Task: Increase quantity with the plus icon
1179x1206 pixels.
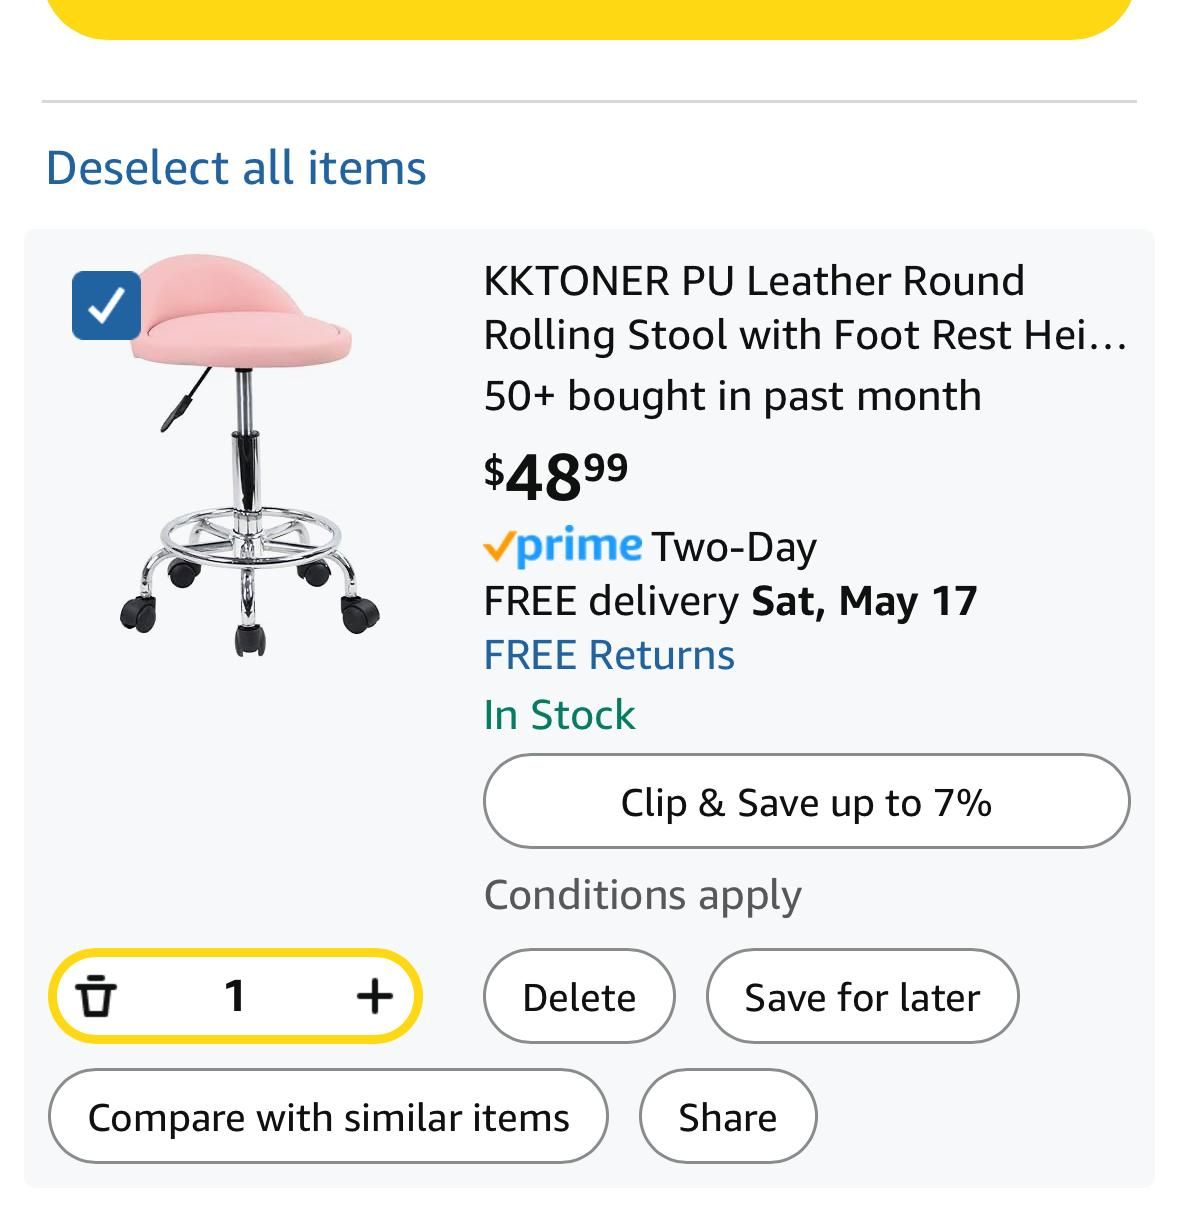Action: point(374,995)
